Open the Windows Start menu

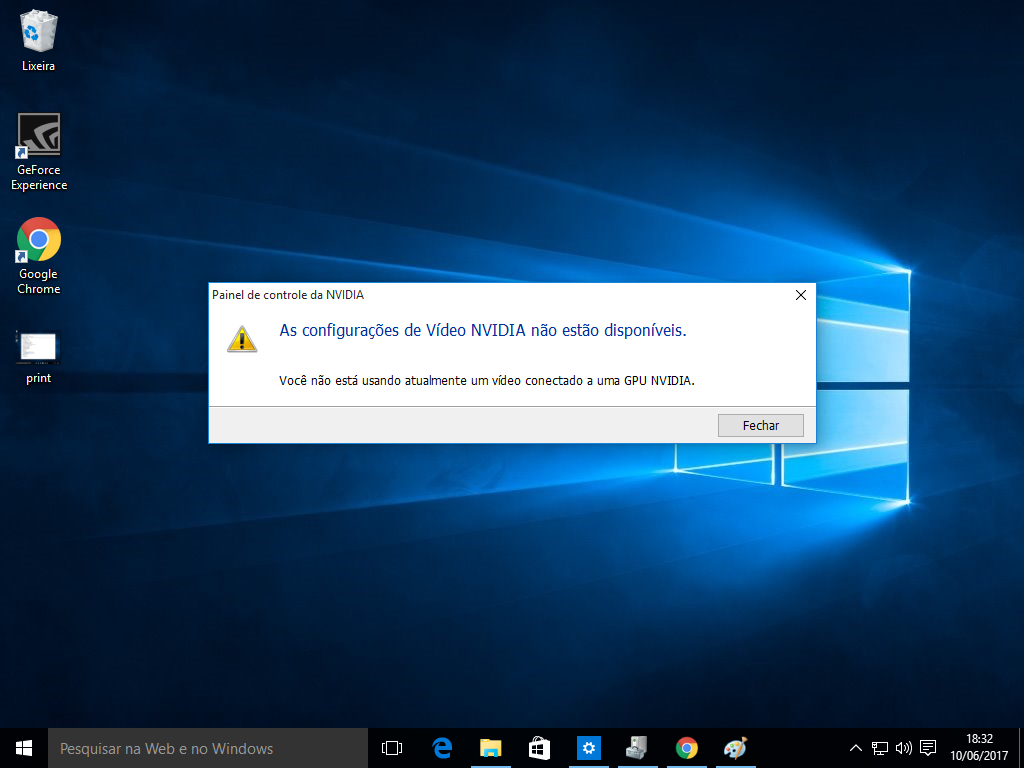pos(24,748)
